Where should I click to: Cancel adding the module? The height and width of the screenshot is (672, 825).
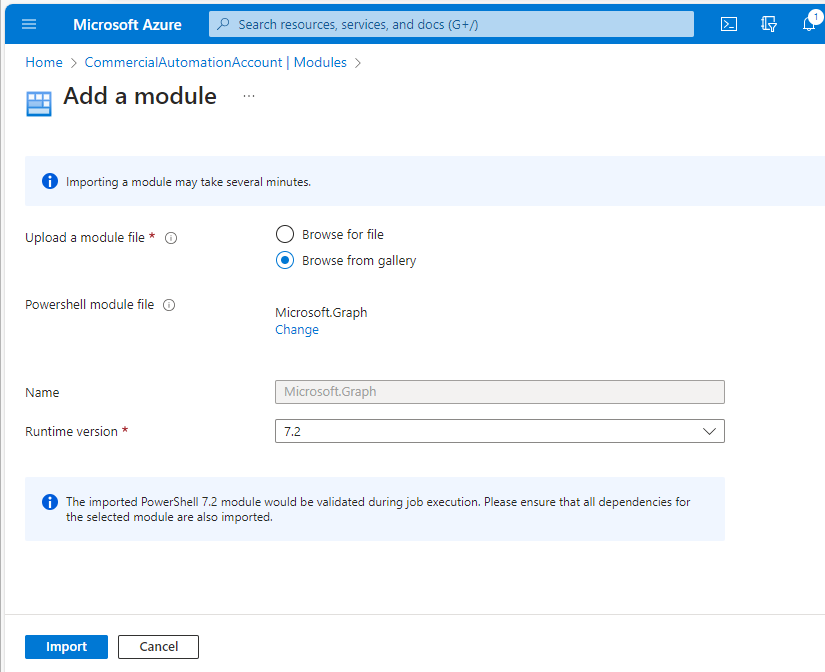[157, 646]
